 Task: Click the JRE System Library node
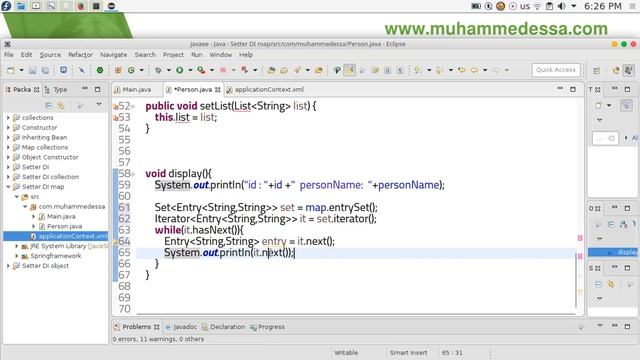coord(65,246)
